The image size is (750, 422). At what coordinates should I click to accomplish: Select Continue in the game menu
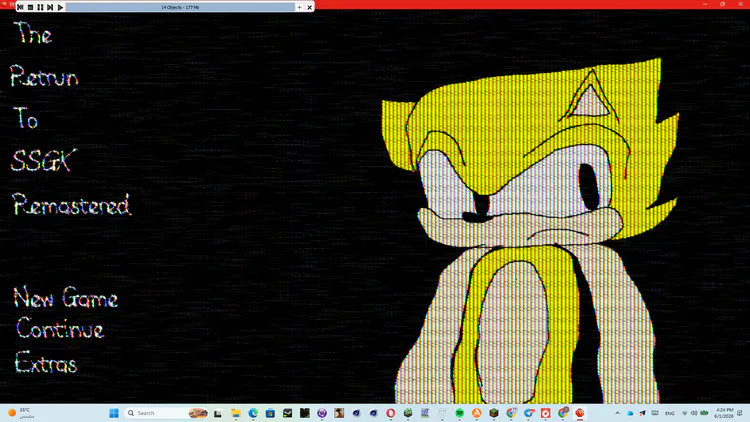[60, 329]
